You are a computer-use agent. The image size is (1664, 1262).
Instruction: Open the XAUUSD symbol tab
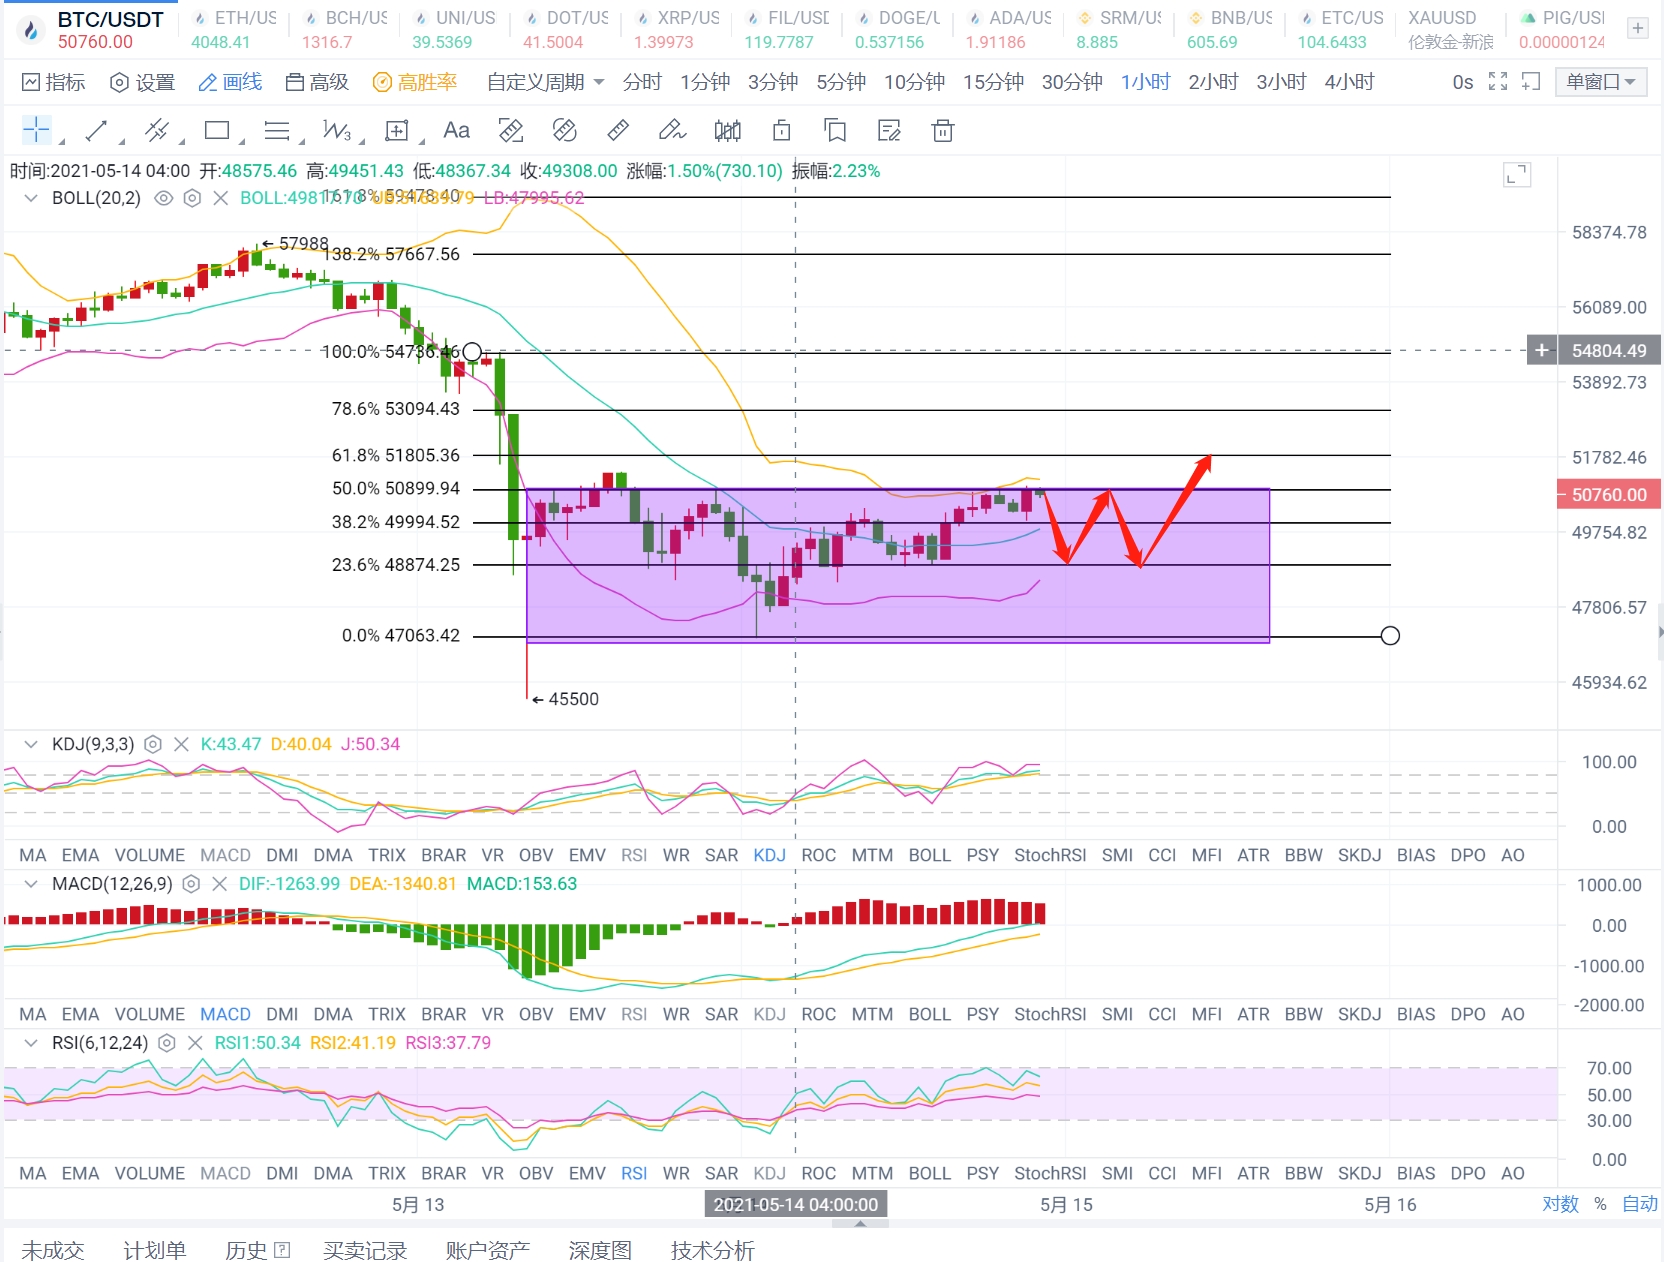1450,29
